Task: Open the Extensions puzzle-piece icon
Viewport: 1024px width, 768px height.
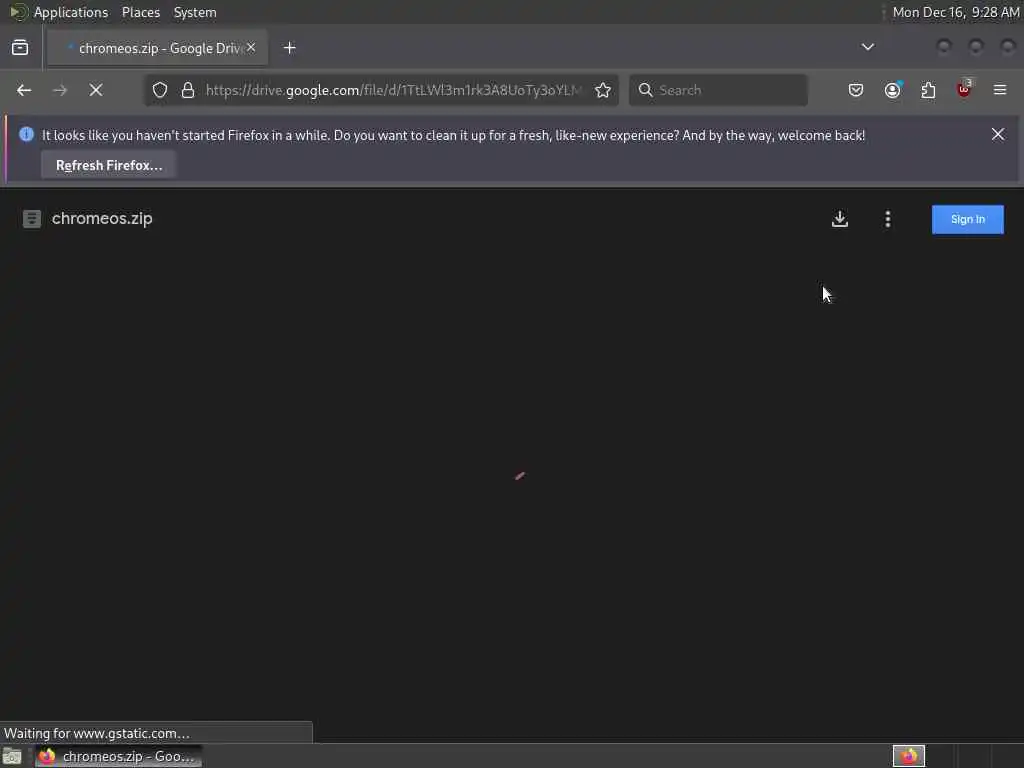Action: pyautogui.click(x=928, y=90)
